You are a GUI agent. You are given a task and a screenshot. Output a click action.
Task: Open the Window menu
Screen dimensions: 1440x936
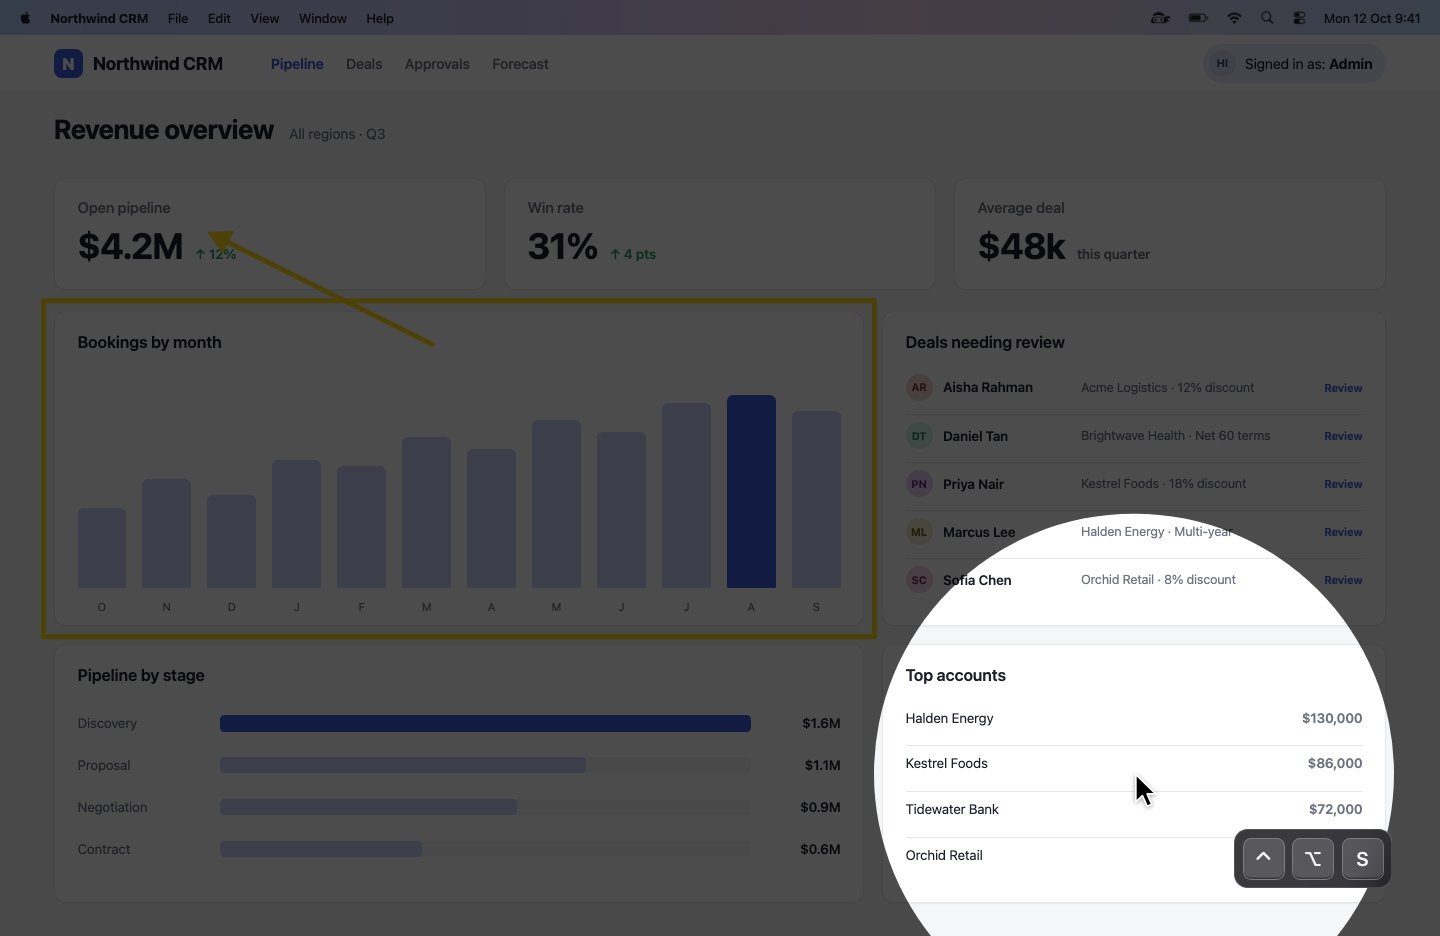(323, 18)
